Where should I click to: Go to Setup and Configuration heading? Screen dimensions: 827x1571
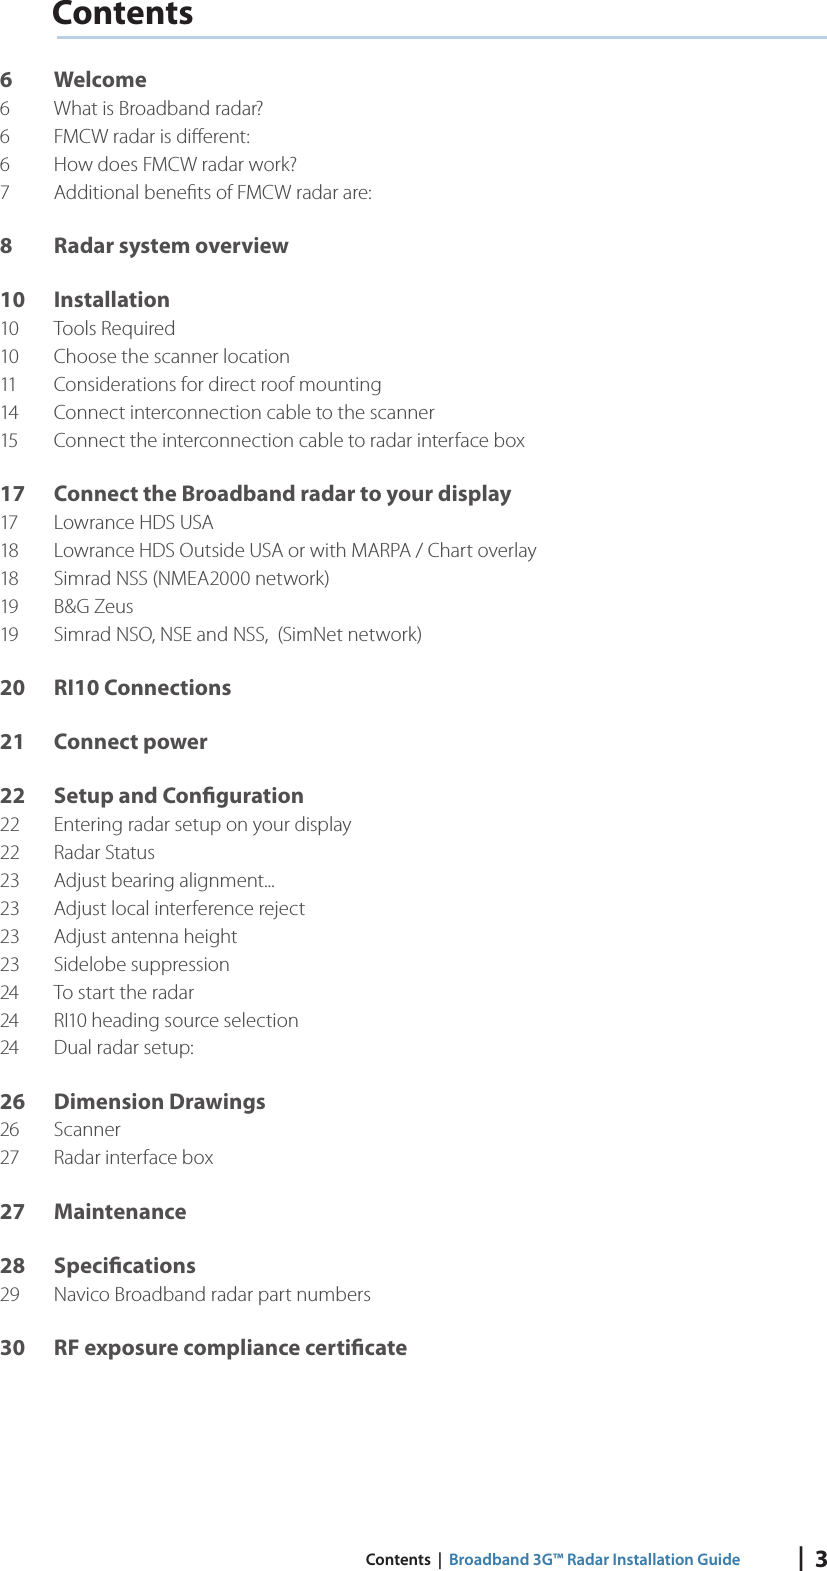(x=178, y=796)
